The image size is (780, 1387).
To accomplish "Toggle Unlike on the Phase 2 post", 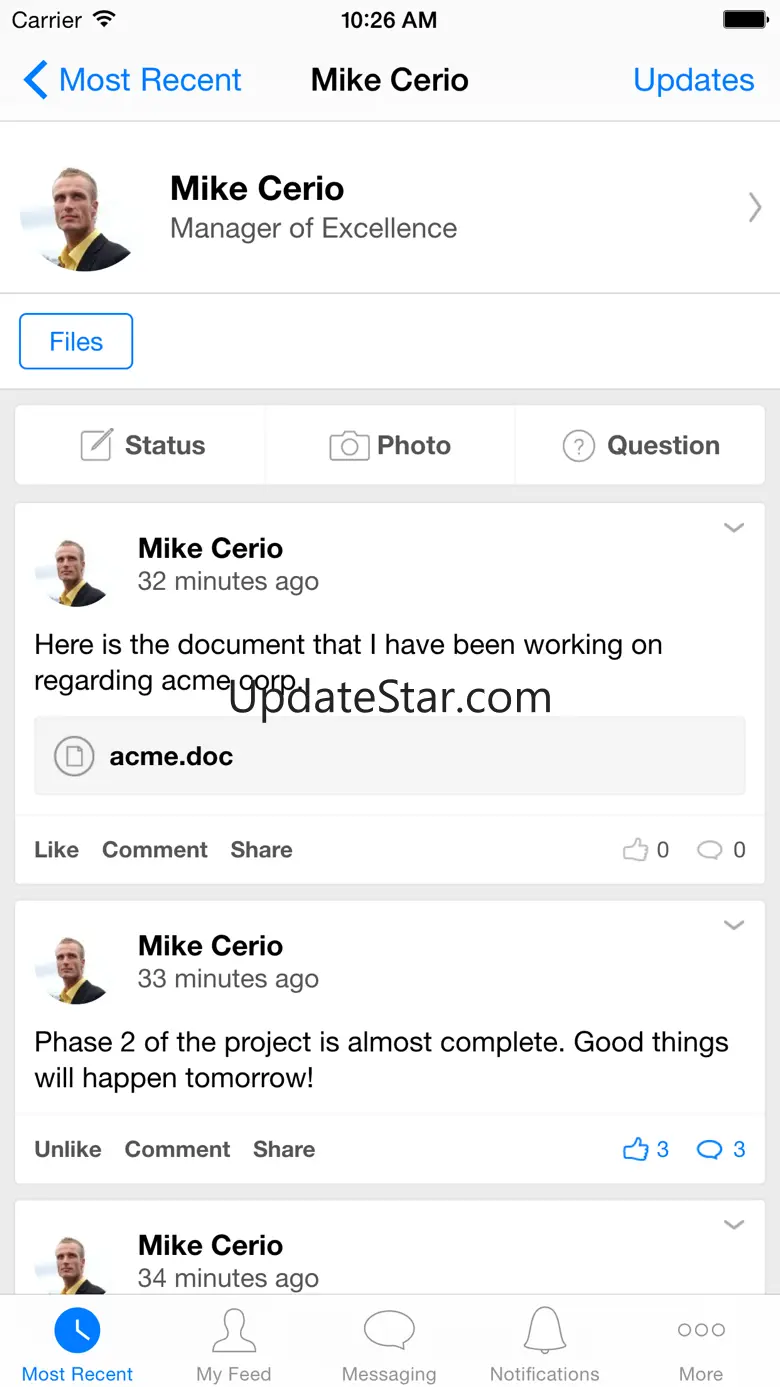I will (68, 1149).
